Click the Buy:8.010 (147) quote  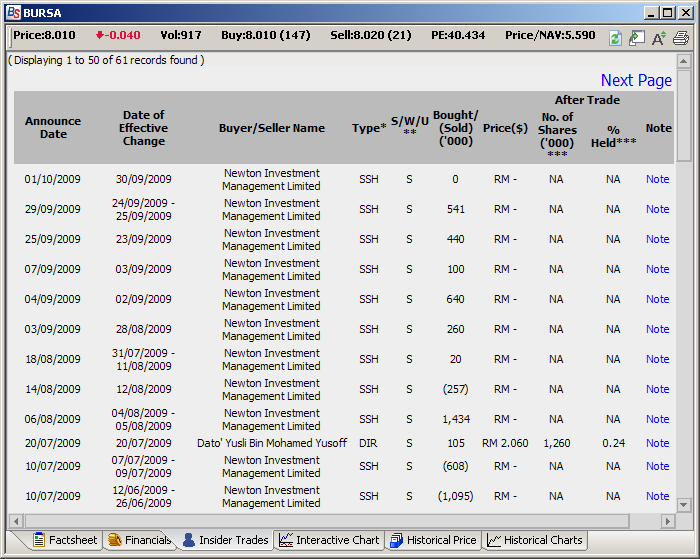[x=266, y=35]
